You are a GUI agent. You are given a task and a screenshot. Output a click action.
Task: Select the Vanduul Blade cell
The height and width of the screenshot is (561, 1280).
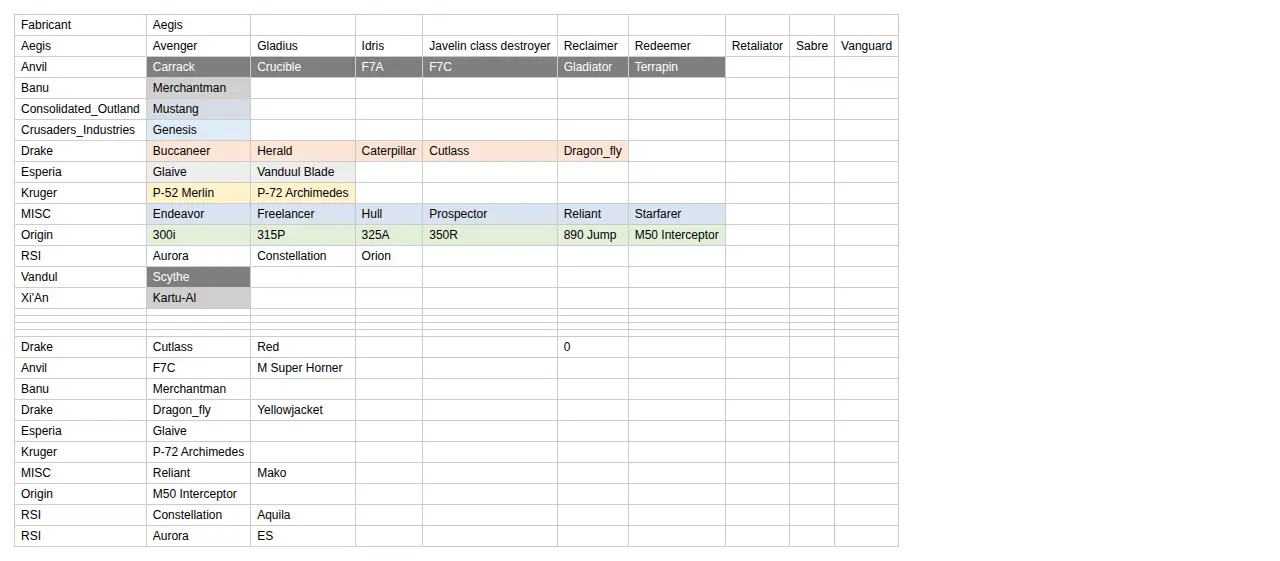(303, 172)
